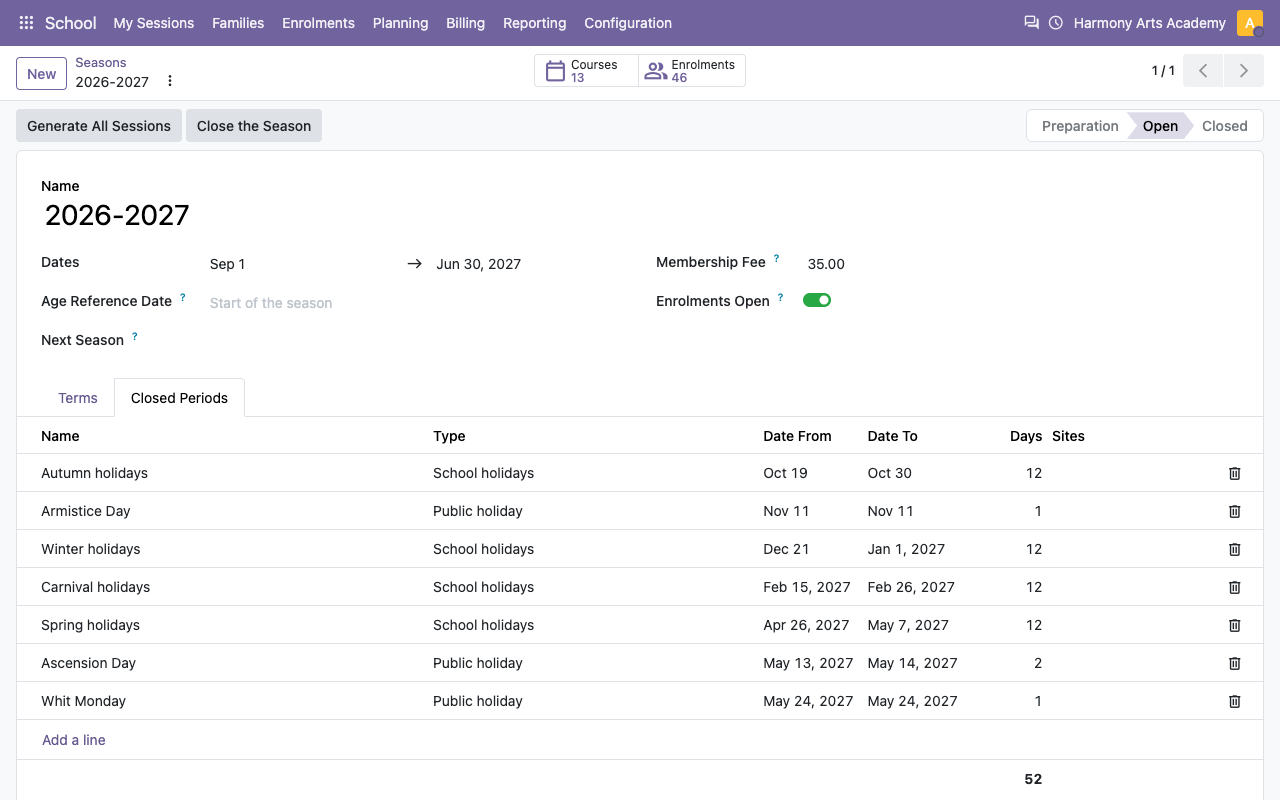
Task: Open the conversations chat icon
Action: (1031, 23)
